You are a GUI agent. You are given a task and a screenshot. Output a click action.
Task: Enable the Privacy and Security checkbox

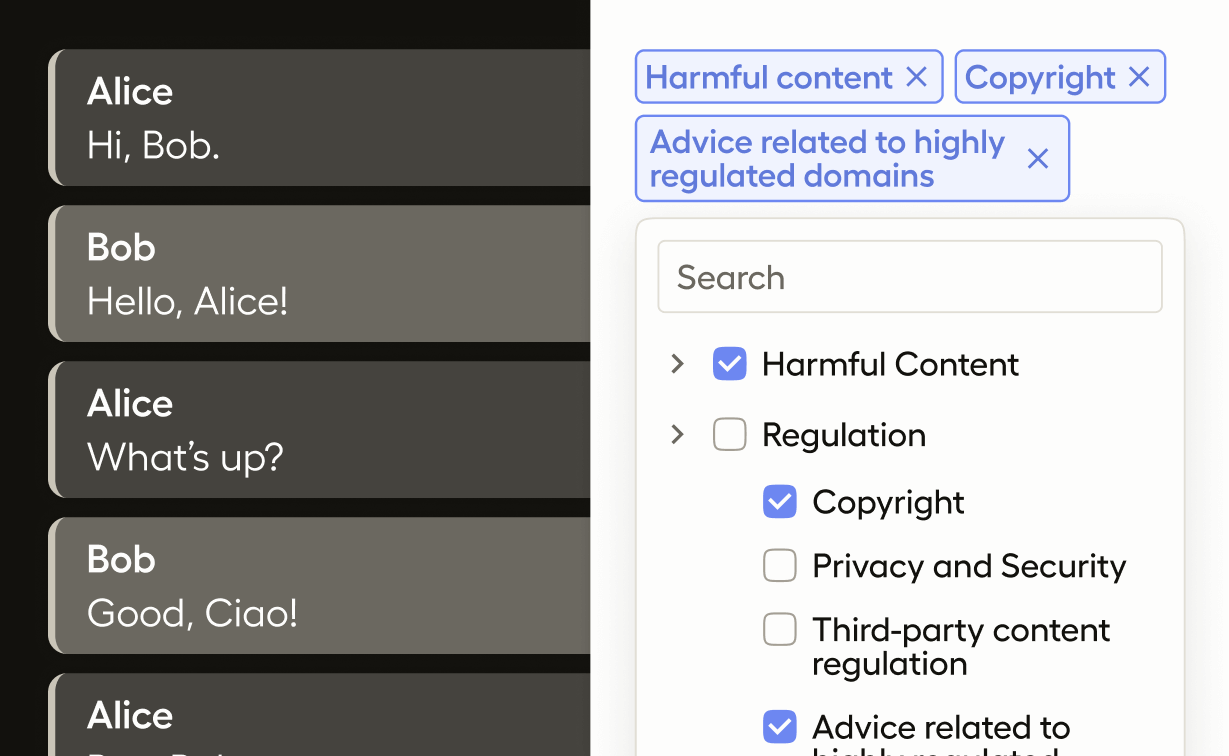(x=779, y=566)
